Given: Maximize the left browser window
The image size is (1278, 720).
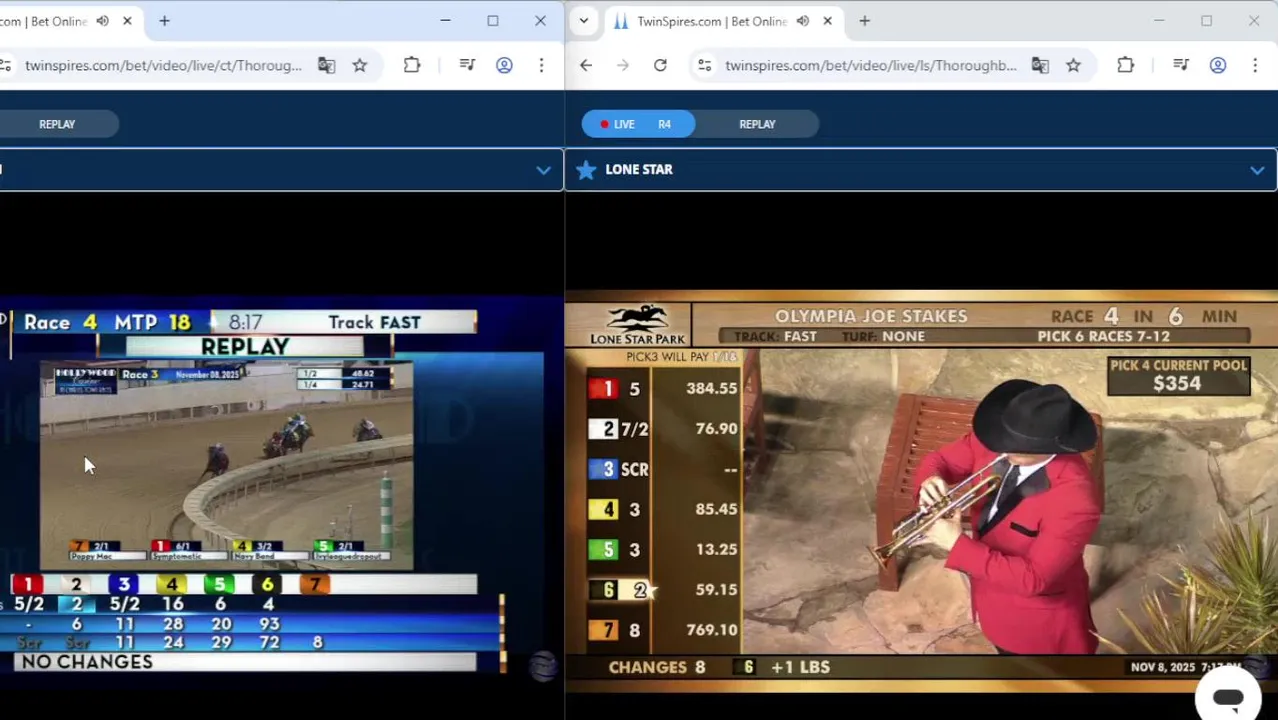Looking at the screenshot, I should point(493,21).
